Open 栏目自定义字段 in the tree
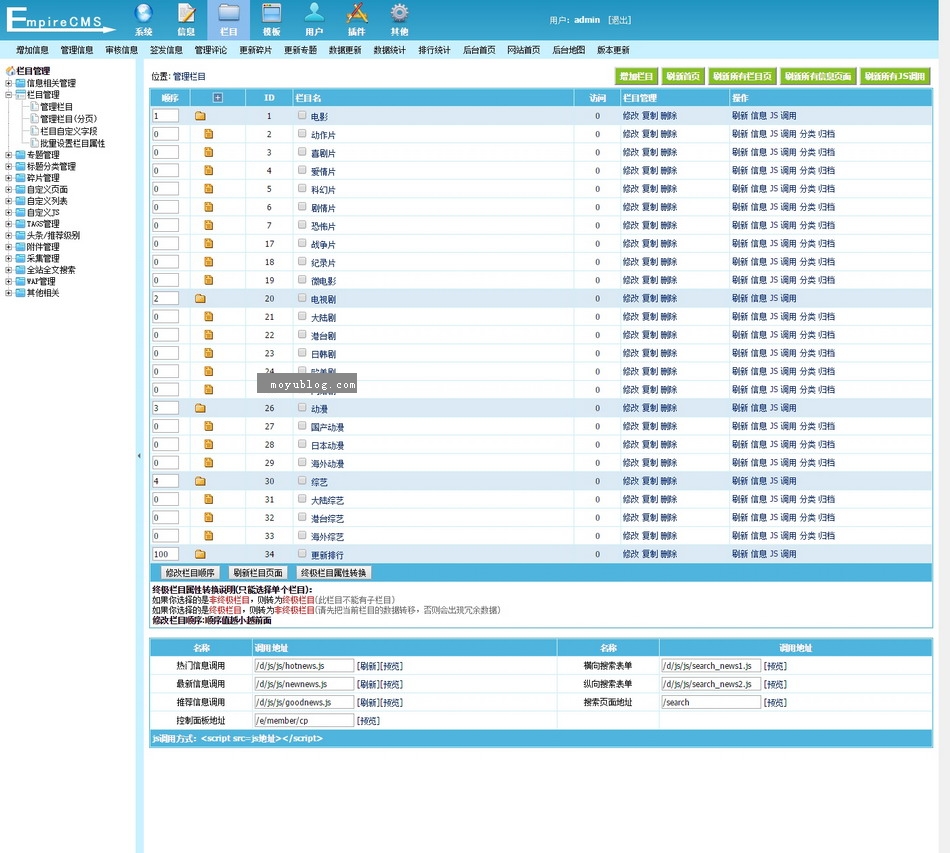950x853 pixels. [x=68, y=131]
